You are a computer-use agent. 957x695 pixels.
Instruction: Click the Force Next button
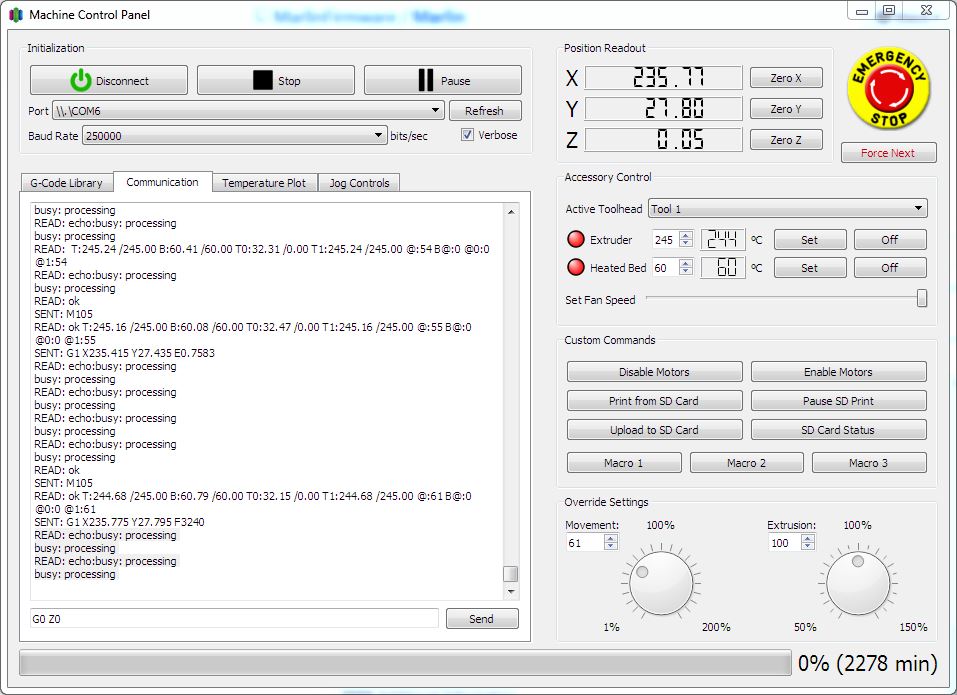click(888, 152)
